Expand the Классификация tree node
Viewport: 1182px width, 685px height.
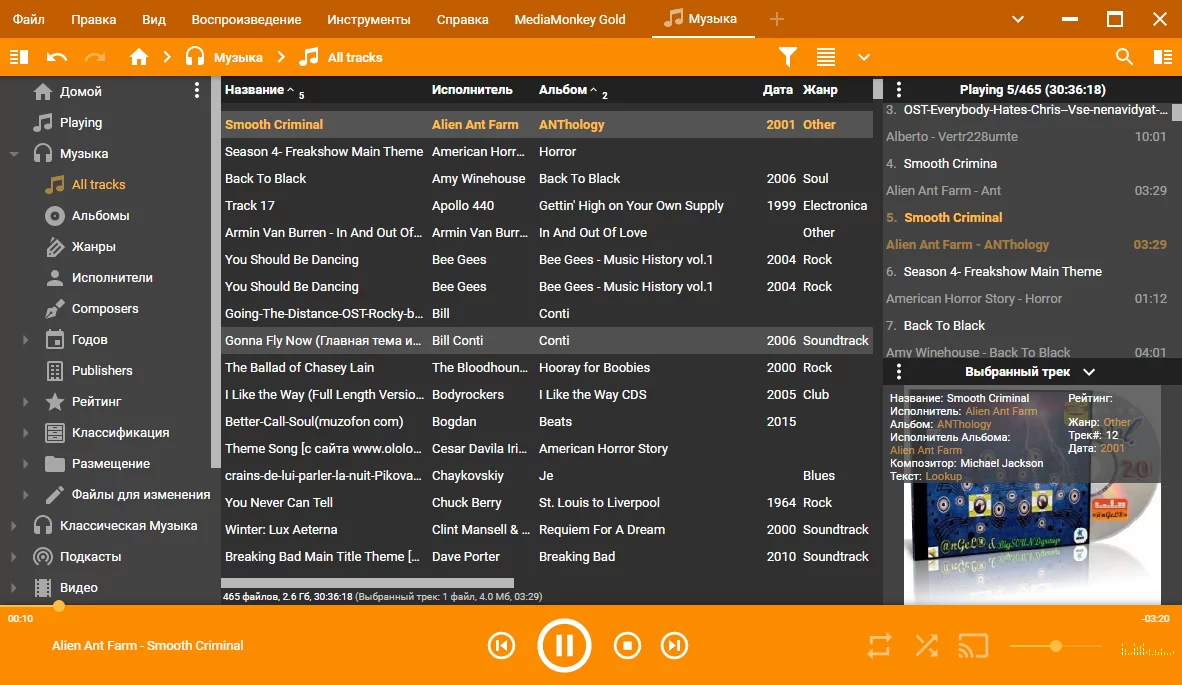click(26, 433)
